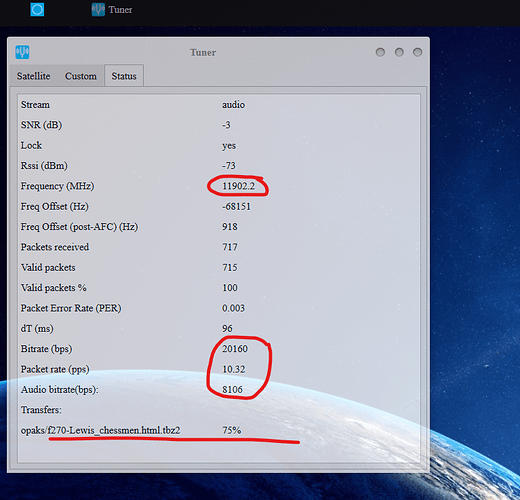The width and height of the screenshot is (520, 500).
Task: Click the transfer file 'opaks/f270-Lewis_chessmen.html.tbz2'
Action: click(x=100, y=431)
